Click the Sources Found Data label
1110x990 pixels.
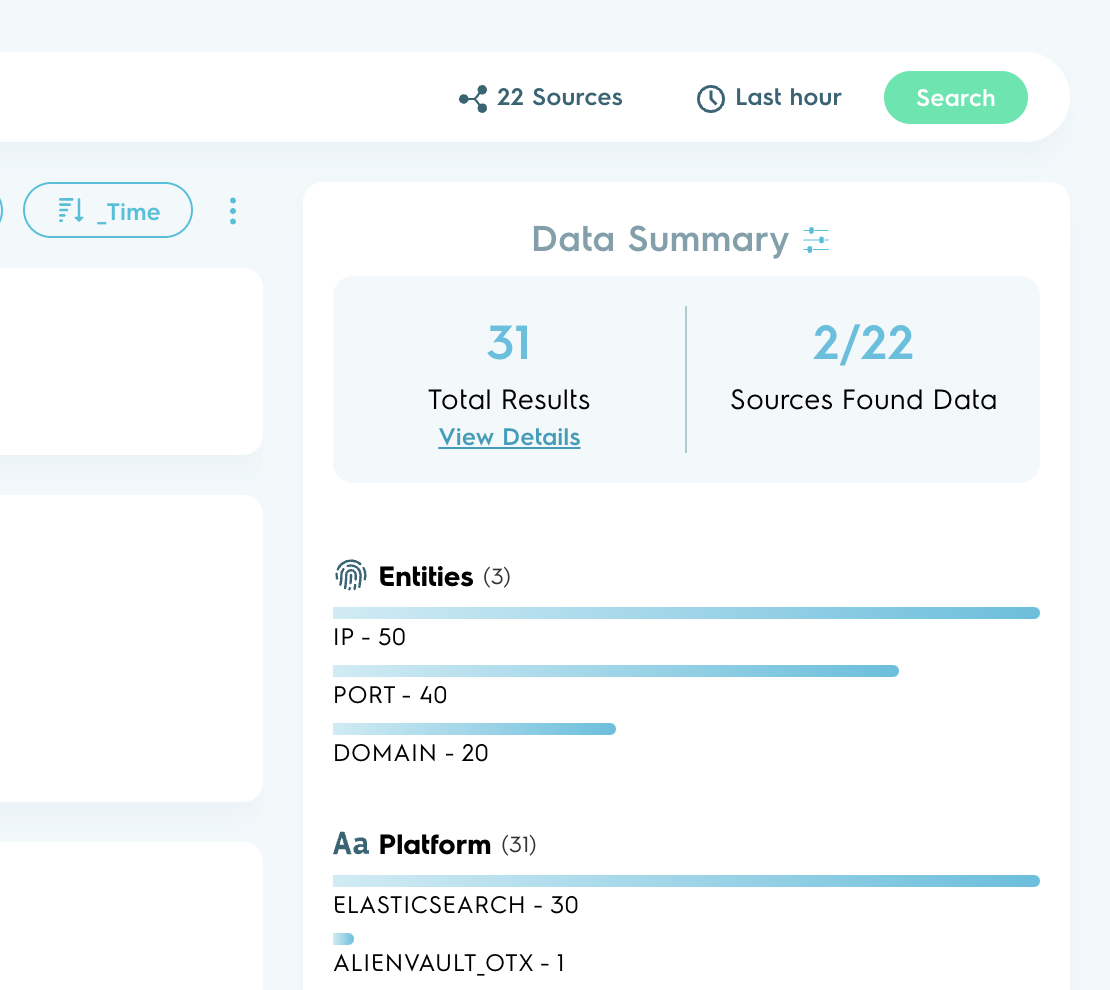pyautogui.click(x=864, y=400)
